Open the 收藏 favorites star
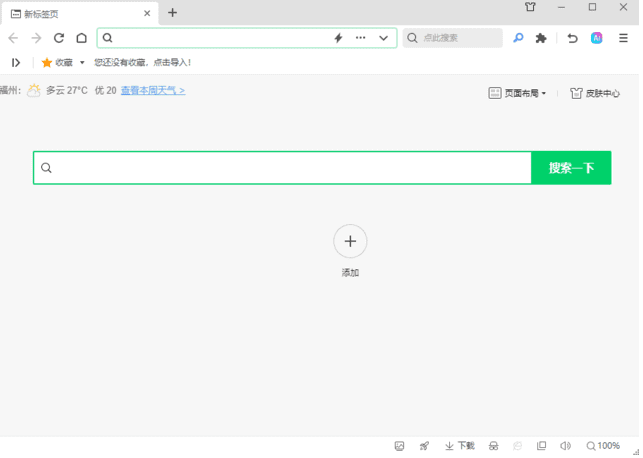Viewport: 643px width, 458px height. pos(47,63)
